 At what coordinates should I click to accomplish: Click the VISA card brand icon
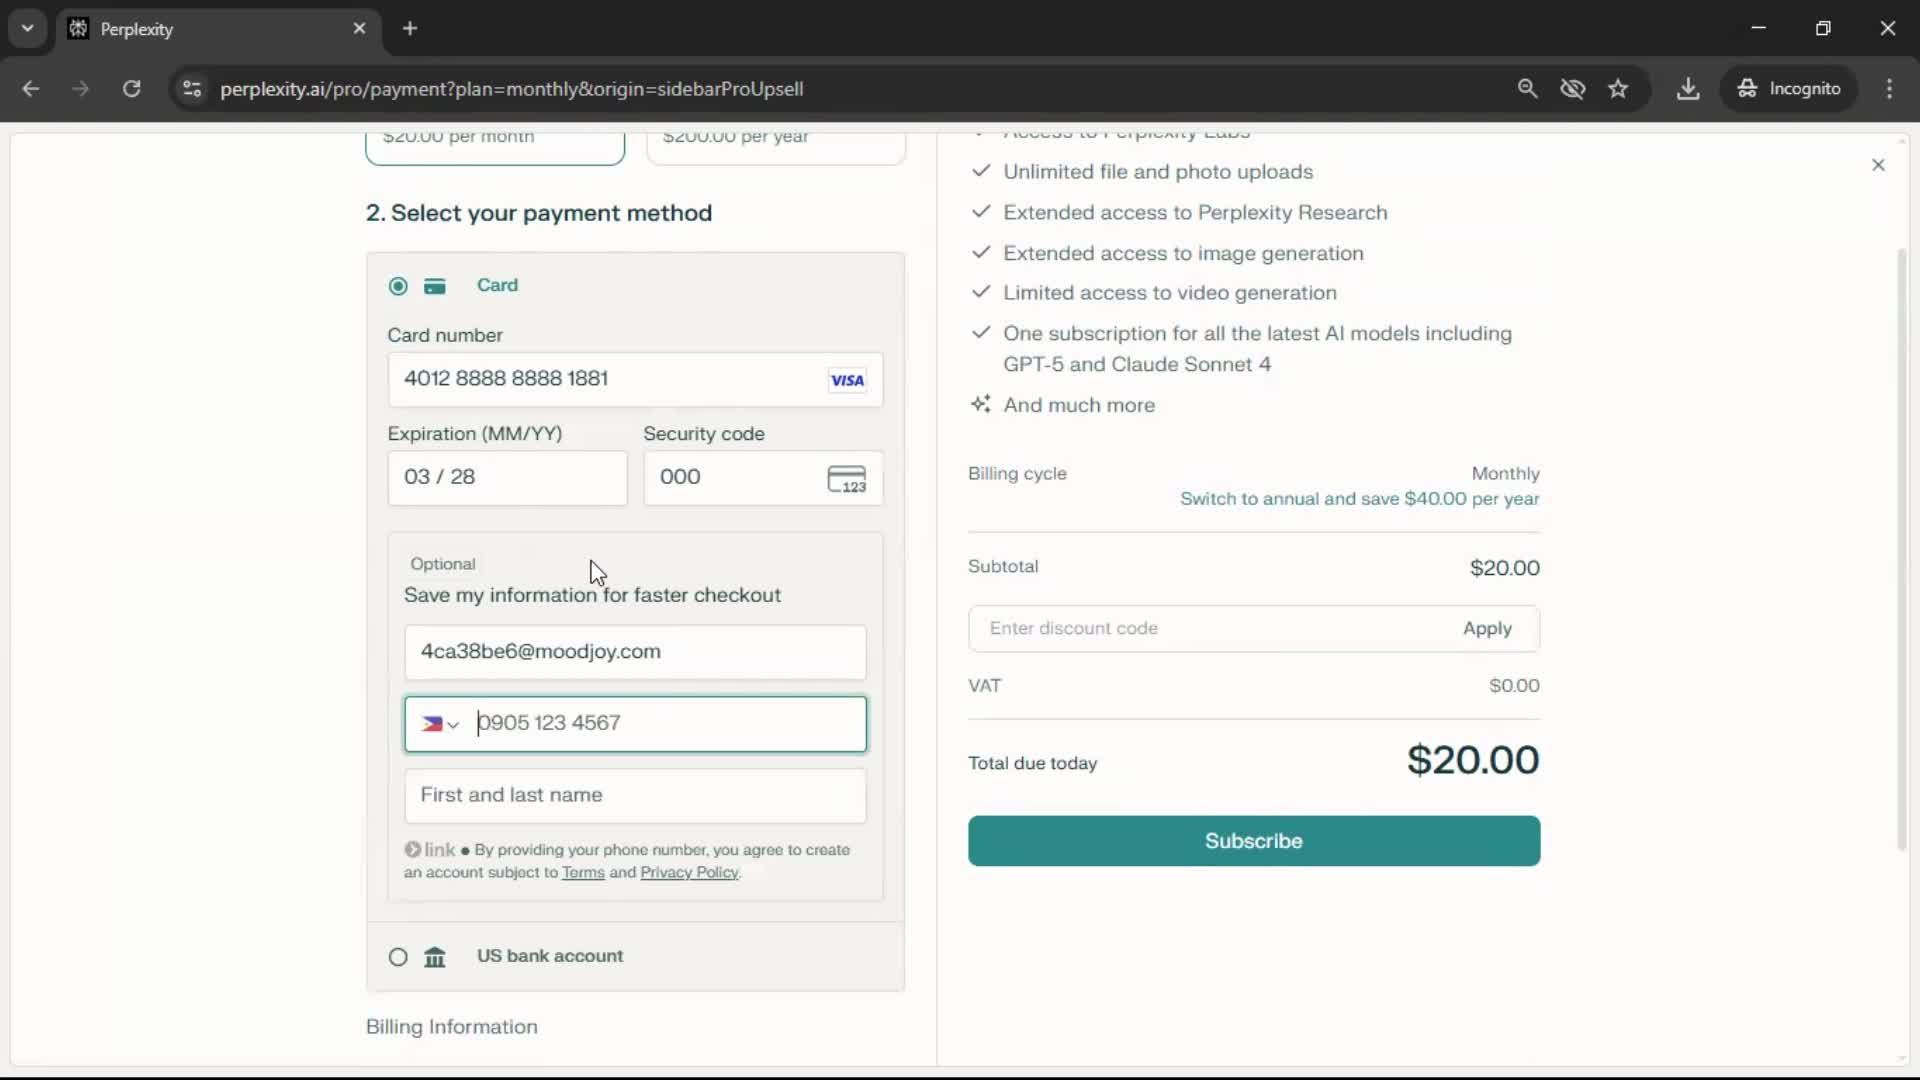846,380
